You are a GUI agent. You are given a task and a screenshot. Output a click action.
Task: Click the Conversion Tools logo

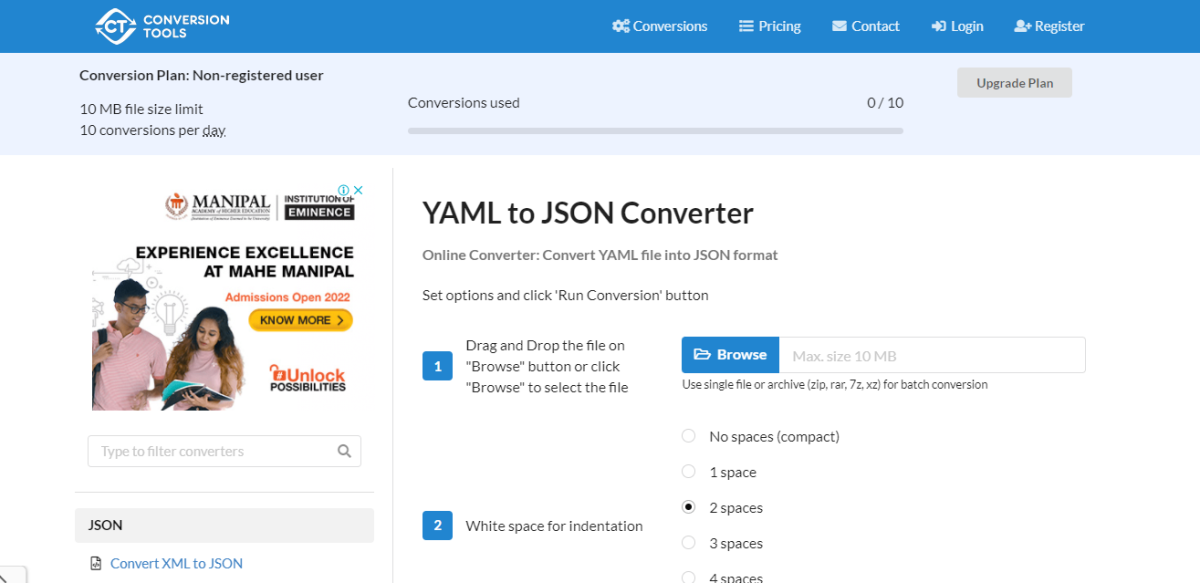[x=162, y=26]
